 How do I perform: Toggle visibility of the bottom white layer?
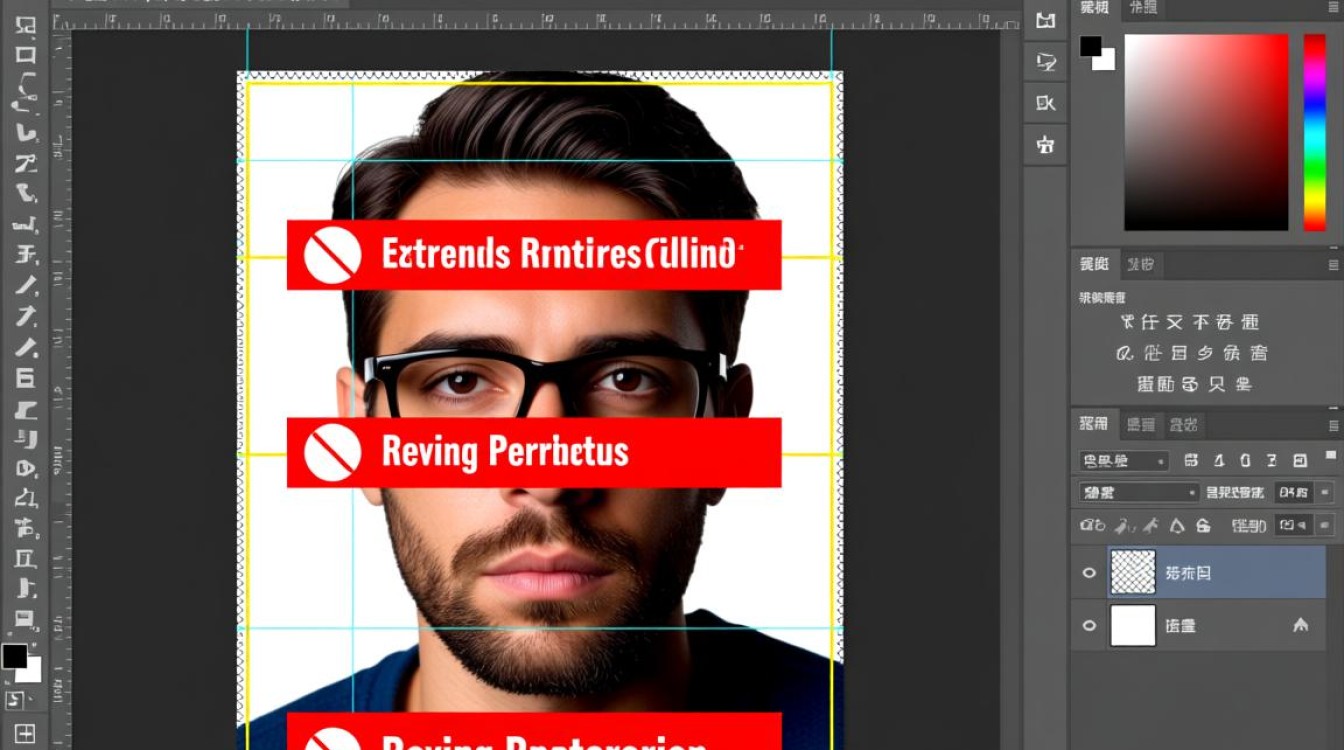1089,625
